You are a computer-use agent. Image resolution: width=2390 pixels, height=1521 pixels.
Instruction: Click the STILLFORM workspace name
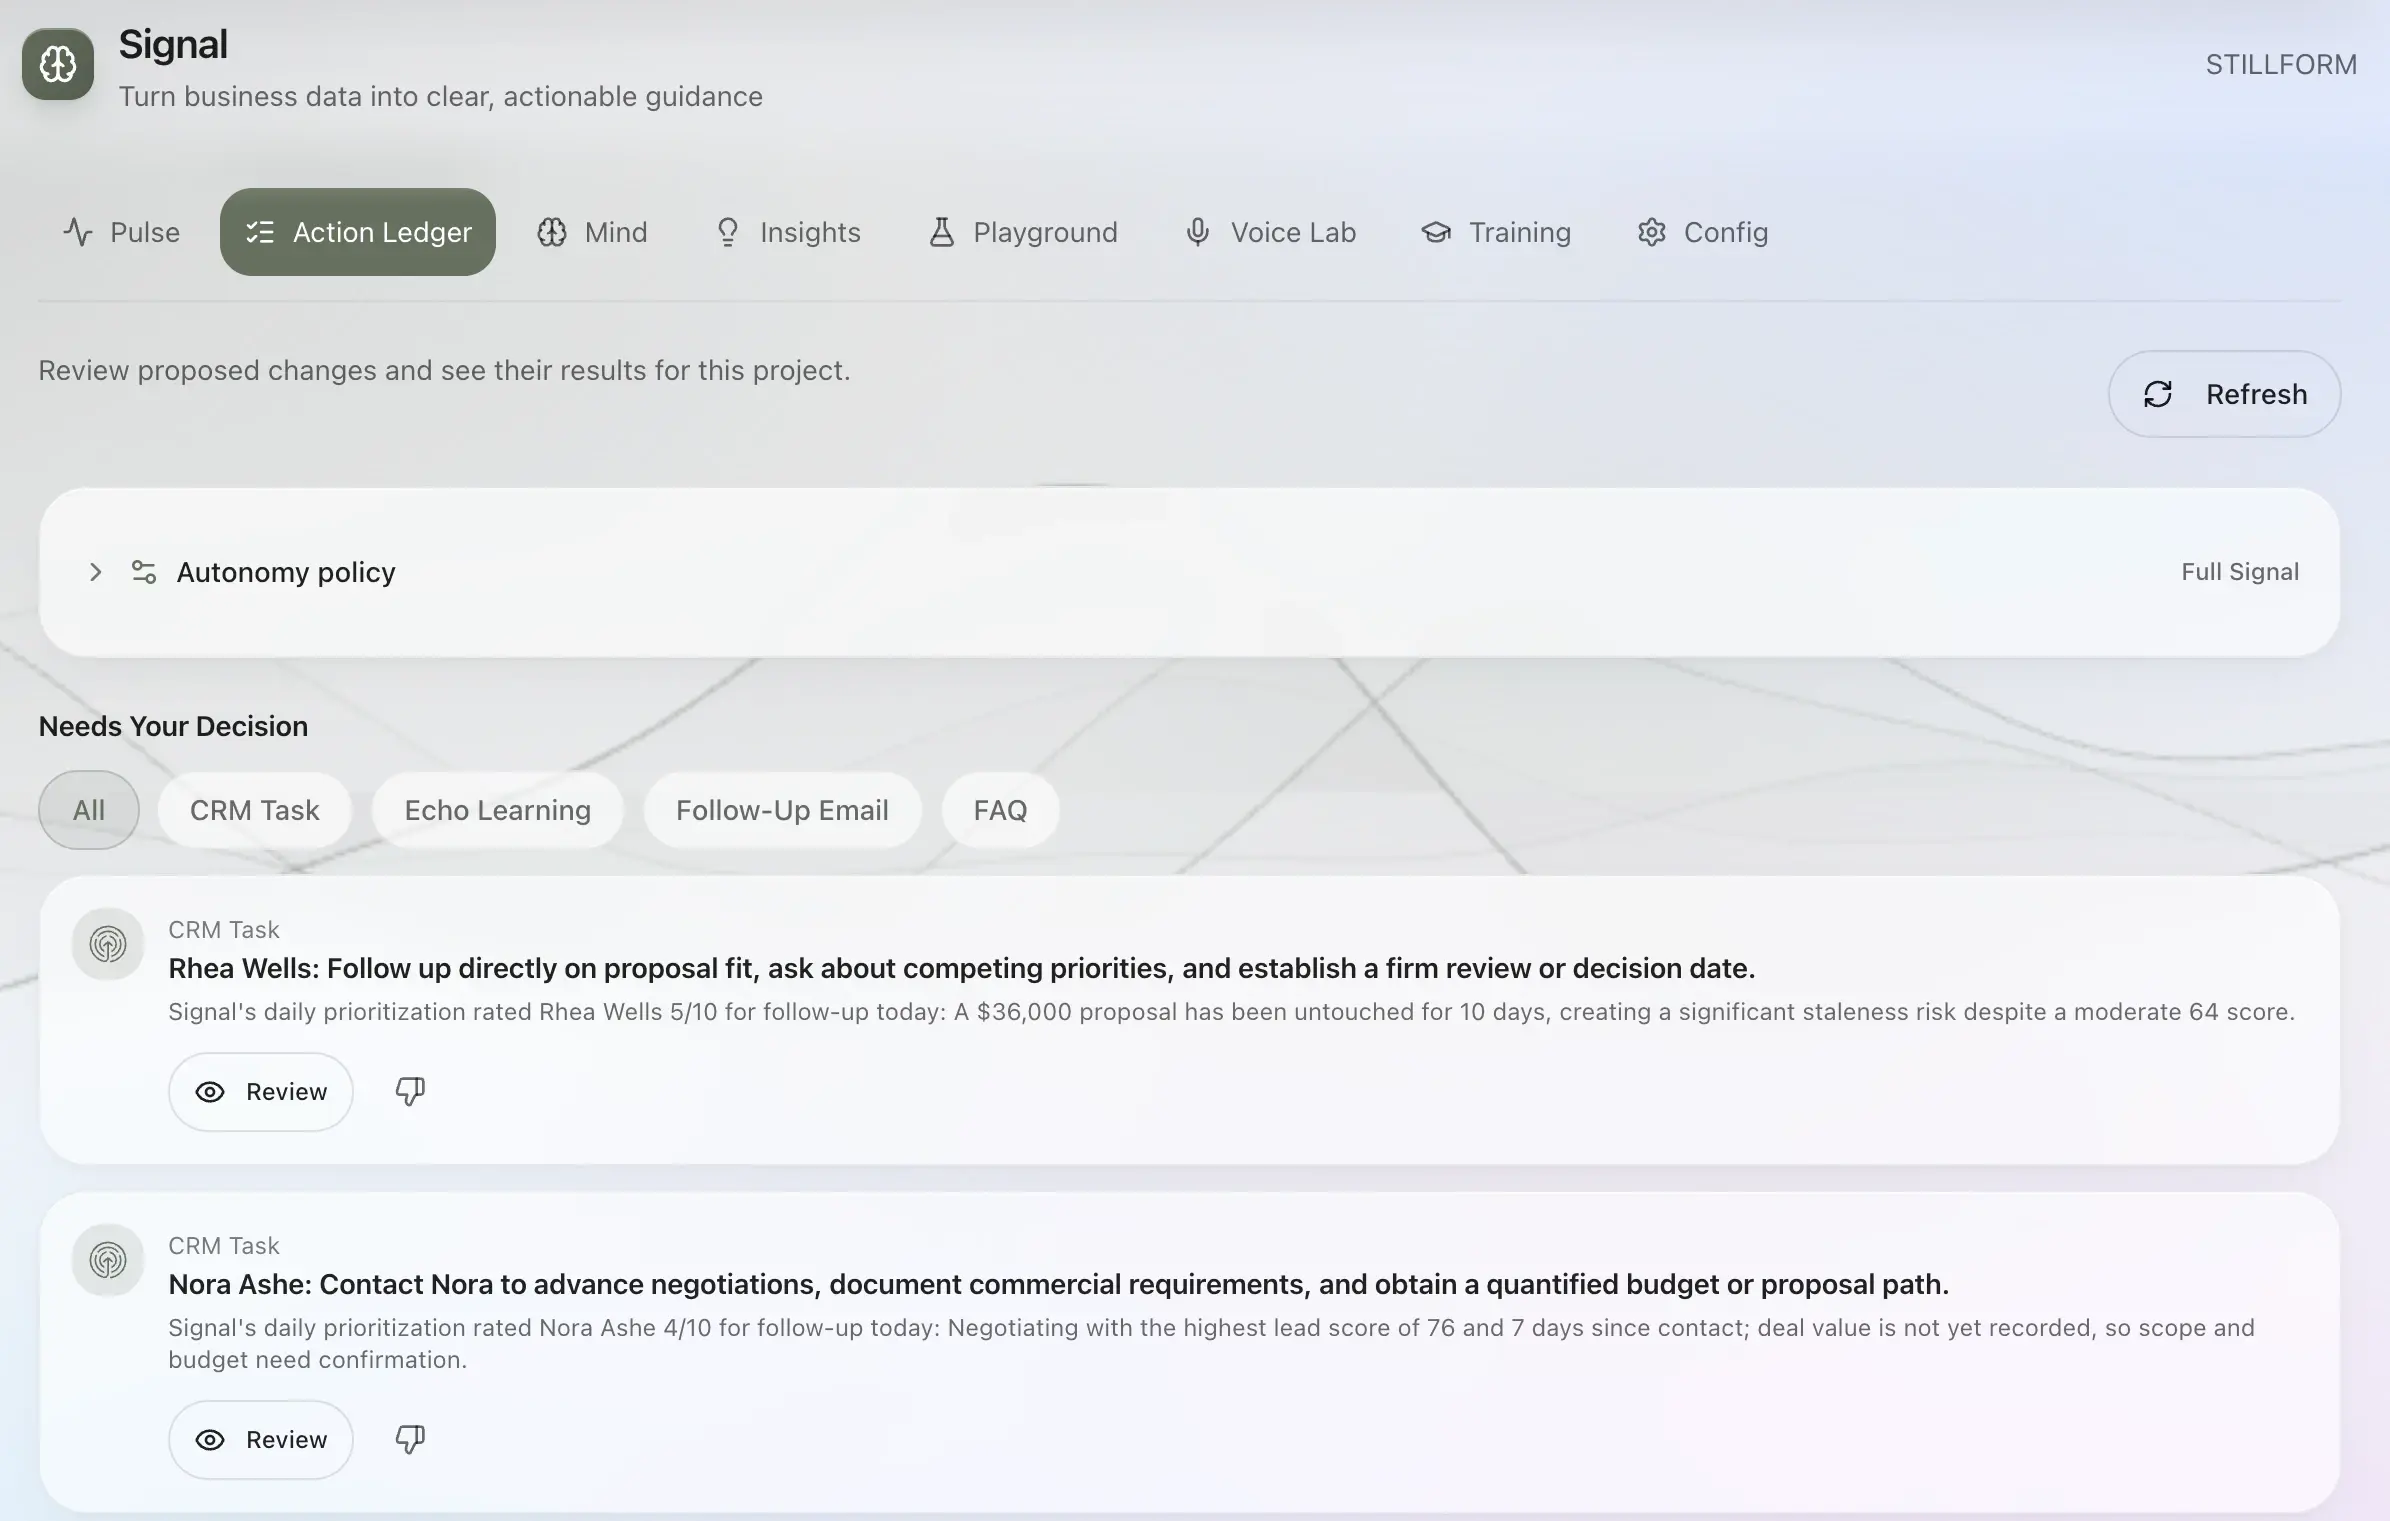coord(2281,65)
